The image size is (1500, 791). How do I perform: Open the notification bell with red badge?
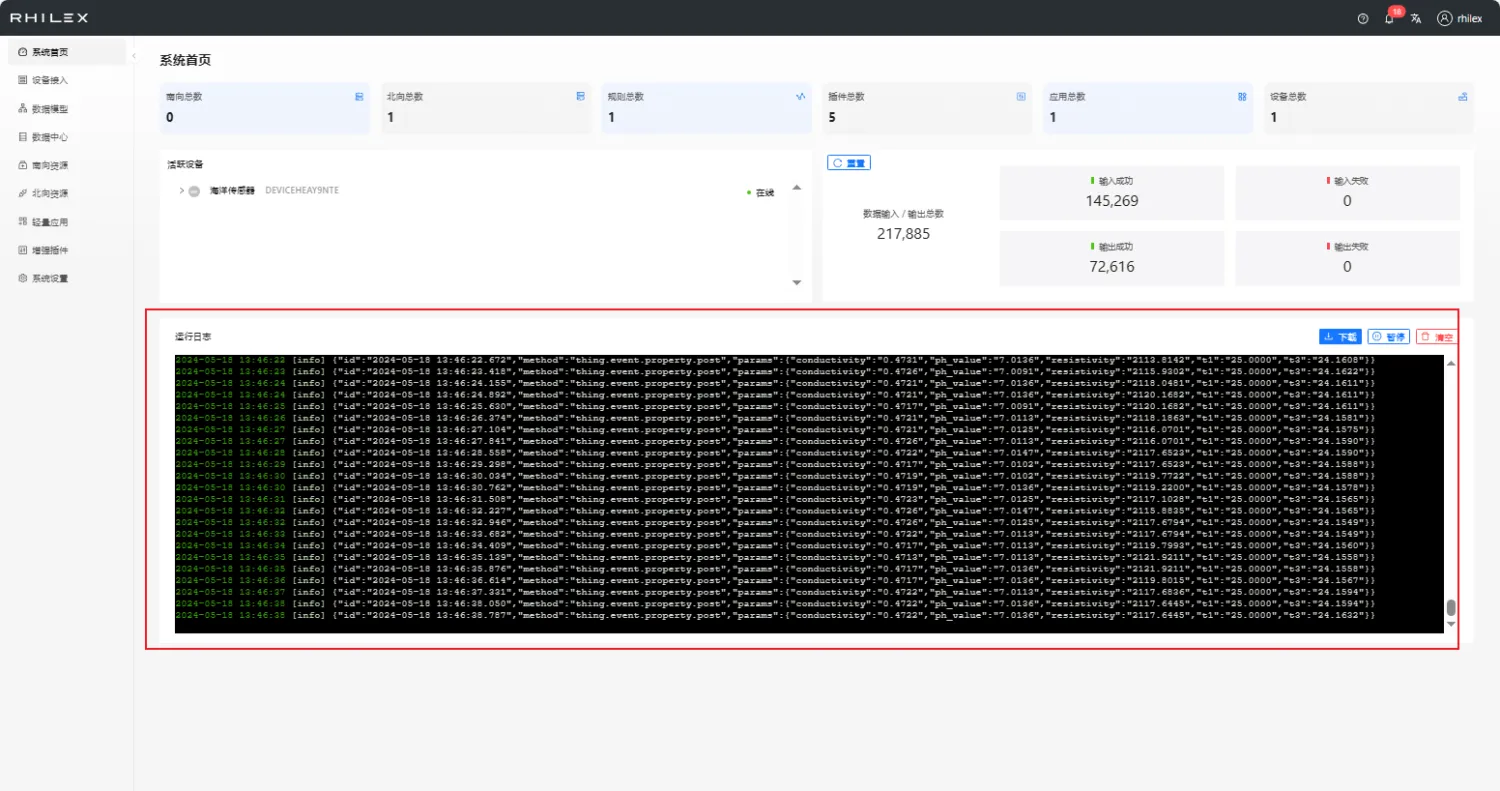(1391, 16)
